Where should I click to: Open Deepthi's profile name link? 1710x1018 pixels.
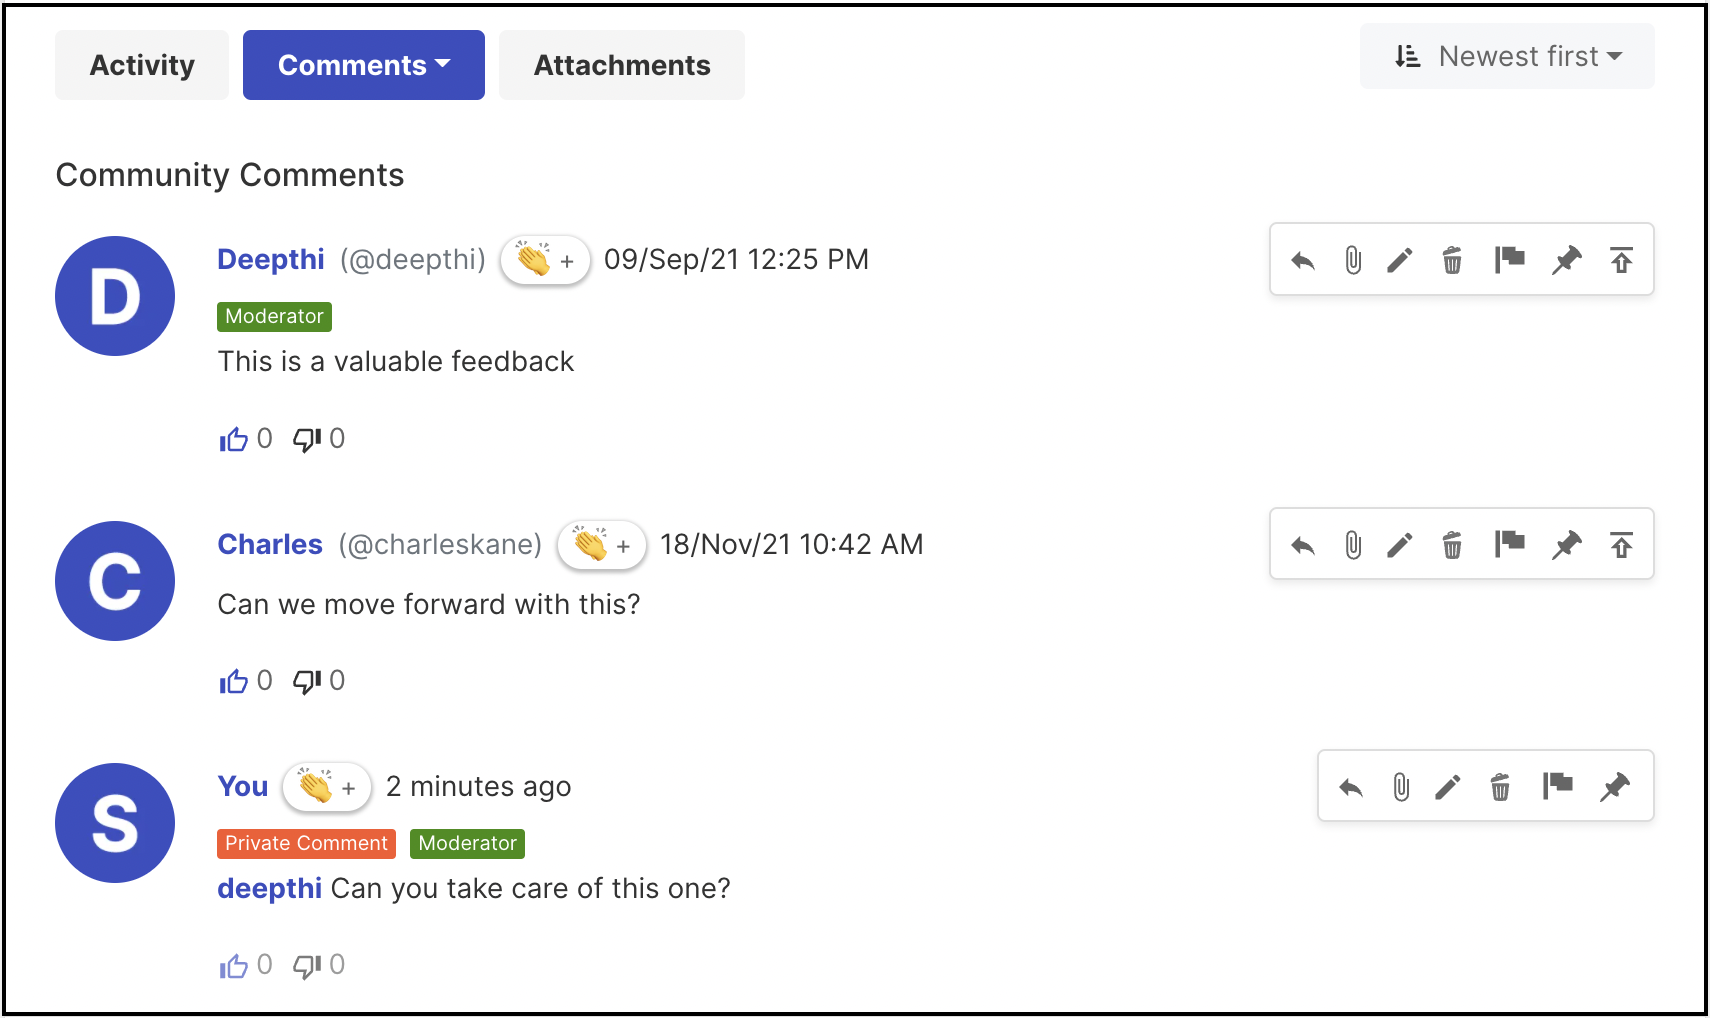pyautogui.click(x=271, y=259)
